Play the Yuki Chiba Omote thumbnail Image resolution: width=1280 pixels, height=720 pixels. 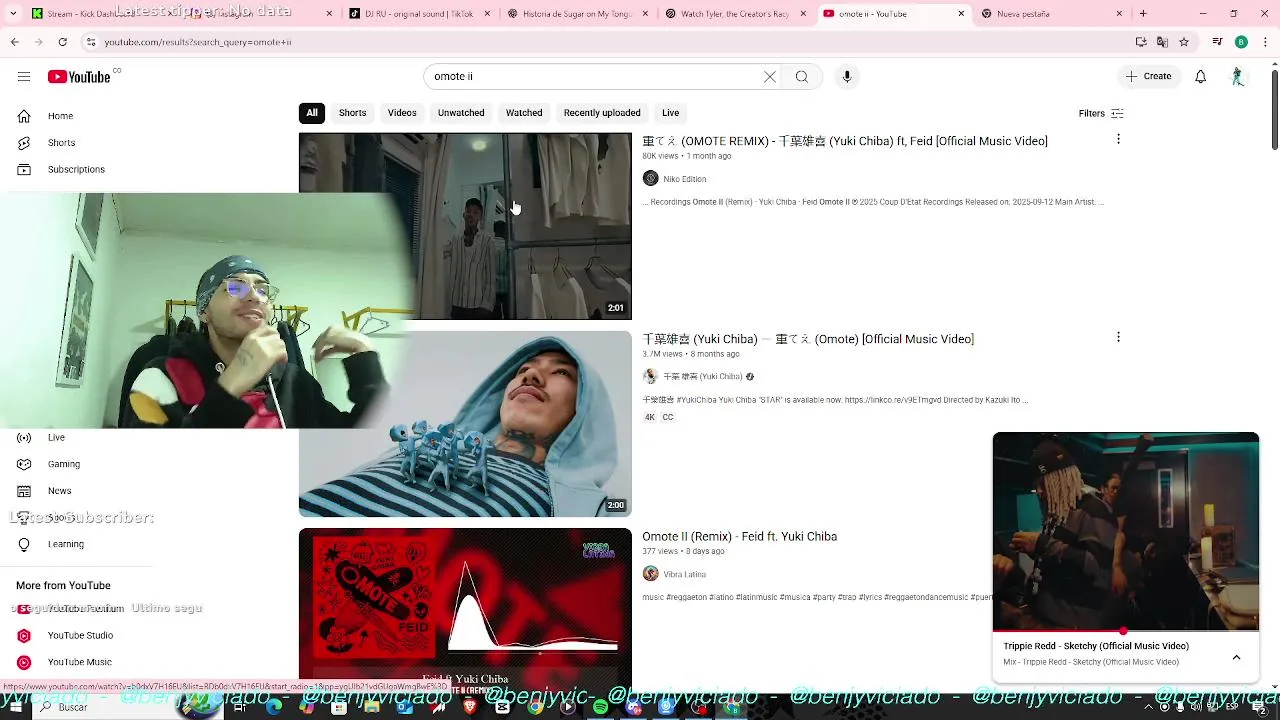pyautogui.click(x=465, y=424)
